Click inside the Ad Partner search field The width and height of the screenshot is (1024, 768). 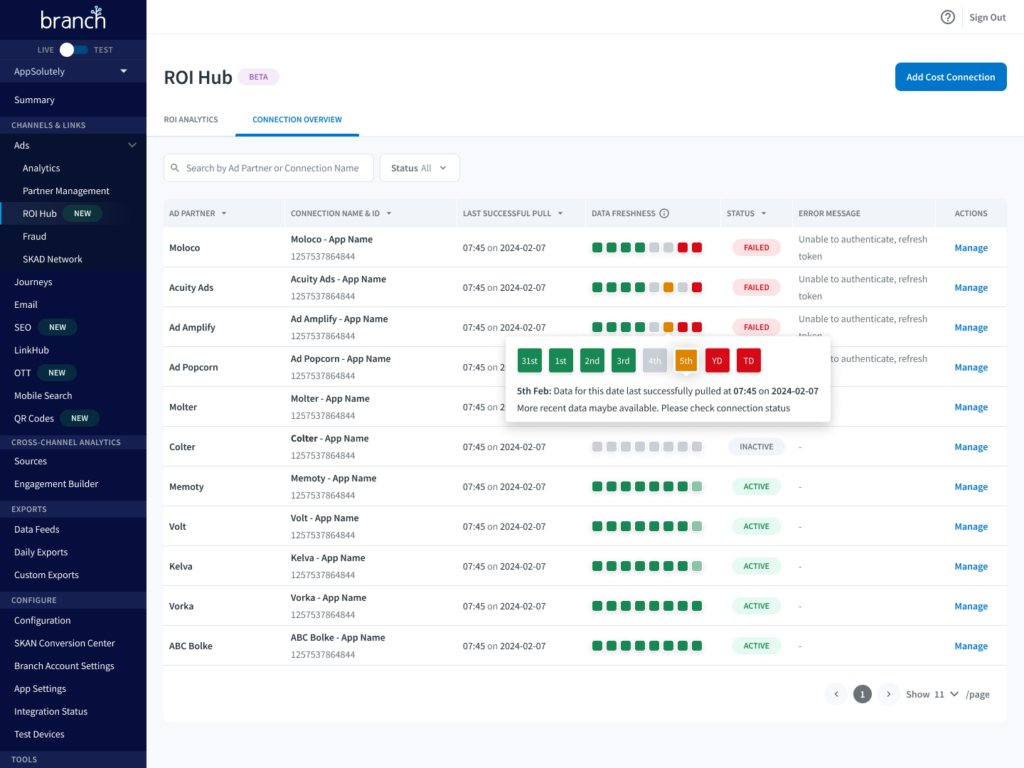click(270, 168)
